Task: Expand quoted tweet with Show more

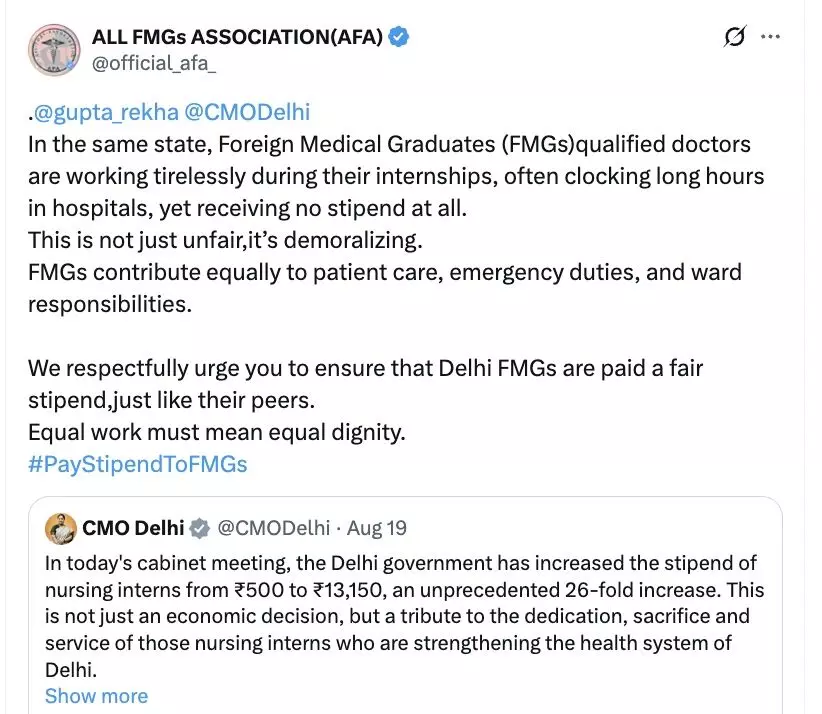Action: pos(96,696)
